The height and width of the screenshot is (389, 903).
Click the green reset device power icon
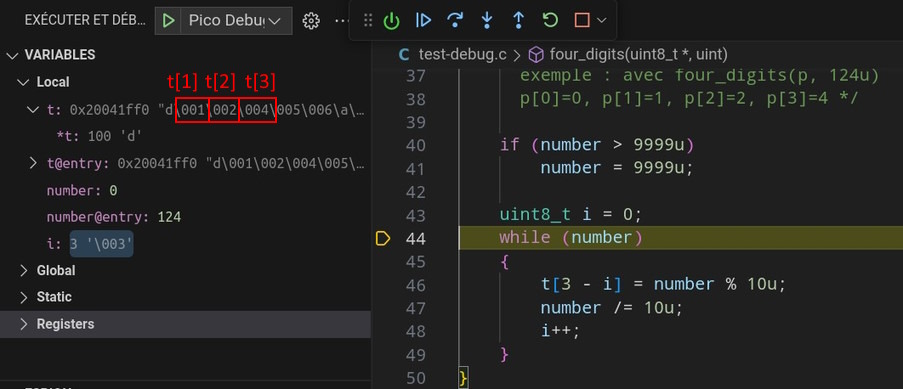coord(392,21)
